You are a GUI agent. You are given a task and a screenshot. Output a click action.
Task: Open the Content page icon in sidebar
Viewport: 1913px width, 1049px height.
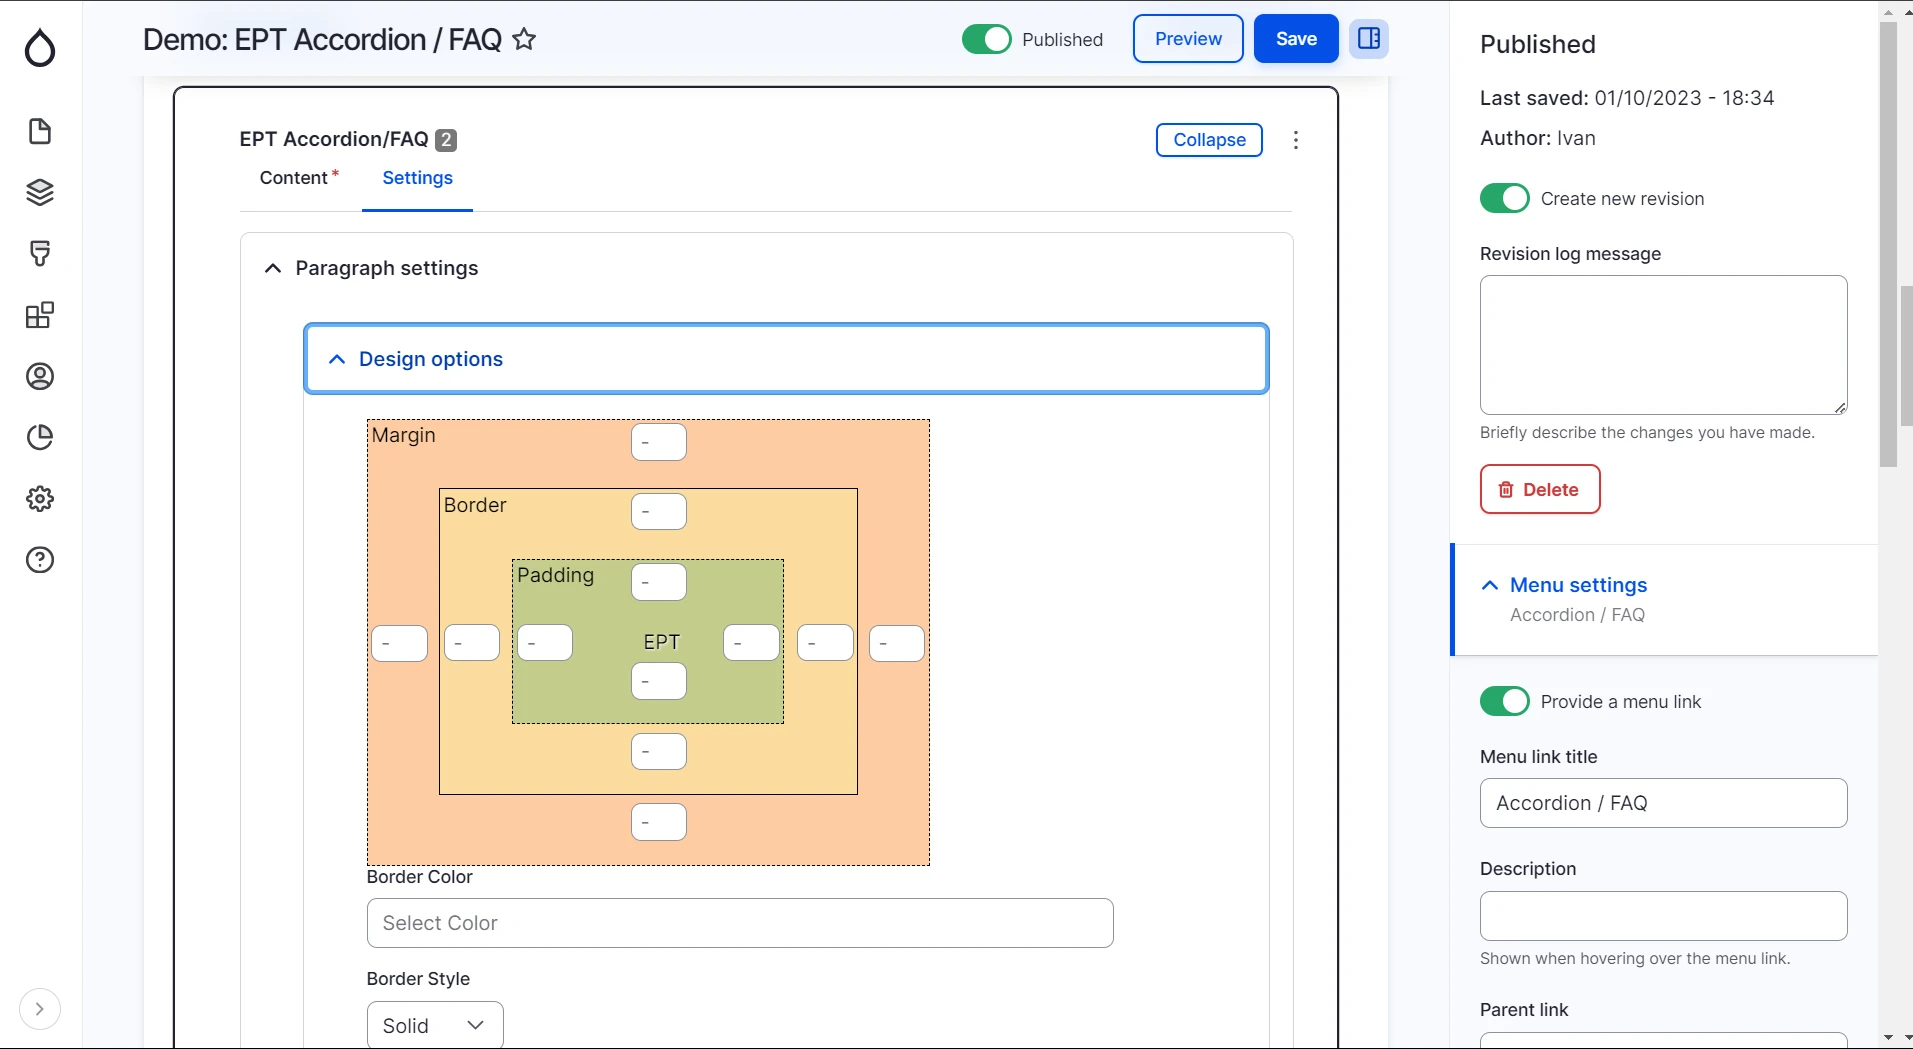point(40,131)
